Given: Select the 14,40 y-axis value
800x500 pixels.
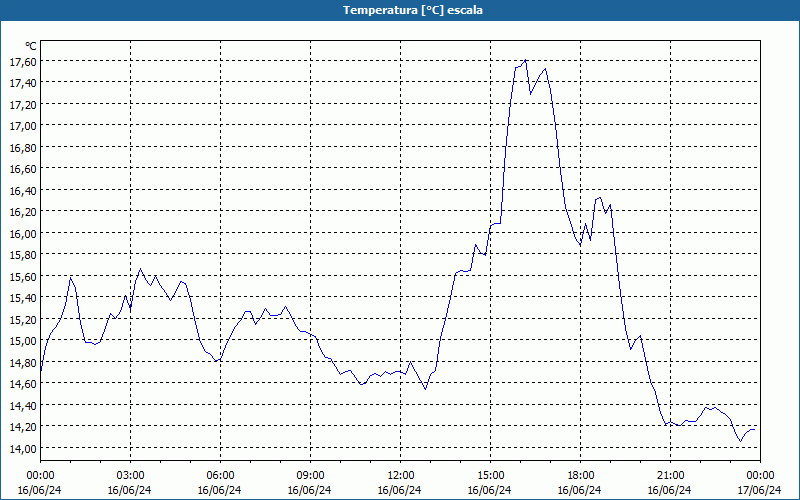Looking at the screenshot, I should pos(23,405).
